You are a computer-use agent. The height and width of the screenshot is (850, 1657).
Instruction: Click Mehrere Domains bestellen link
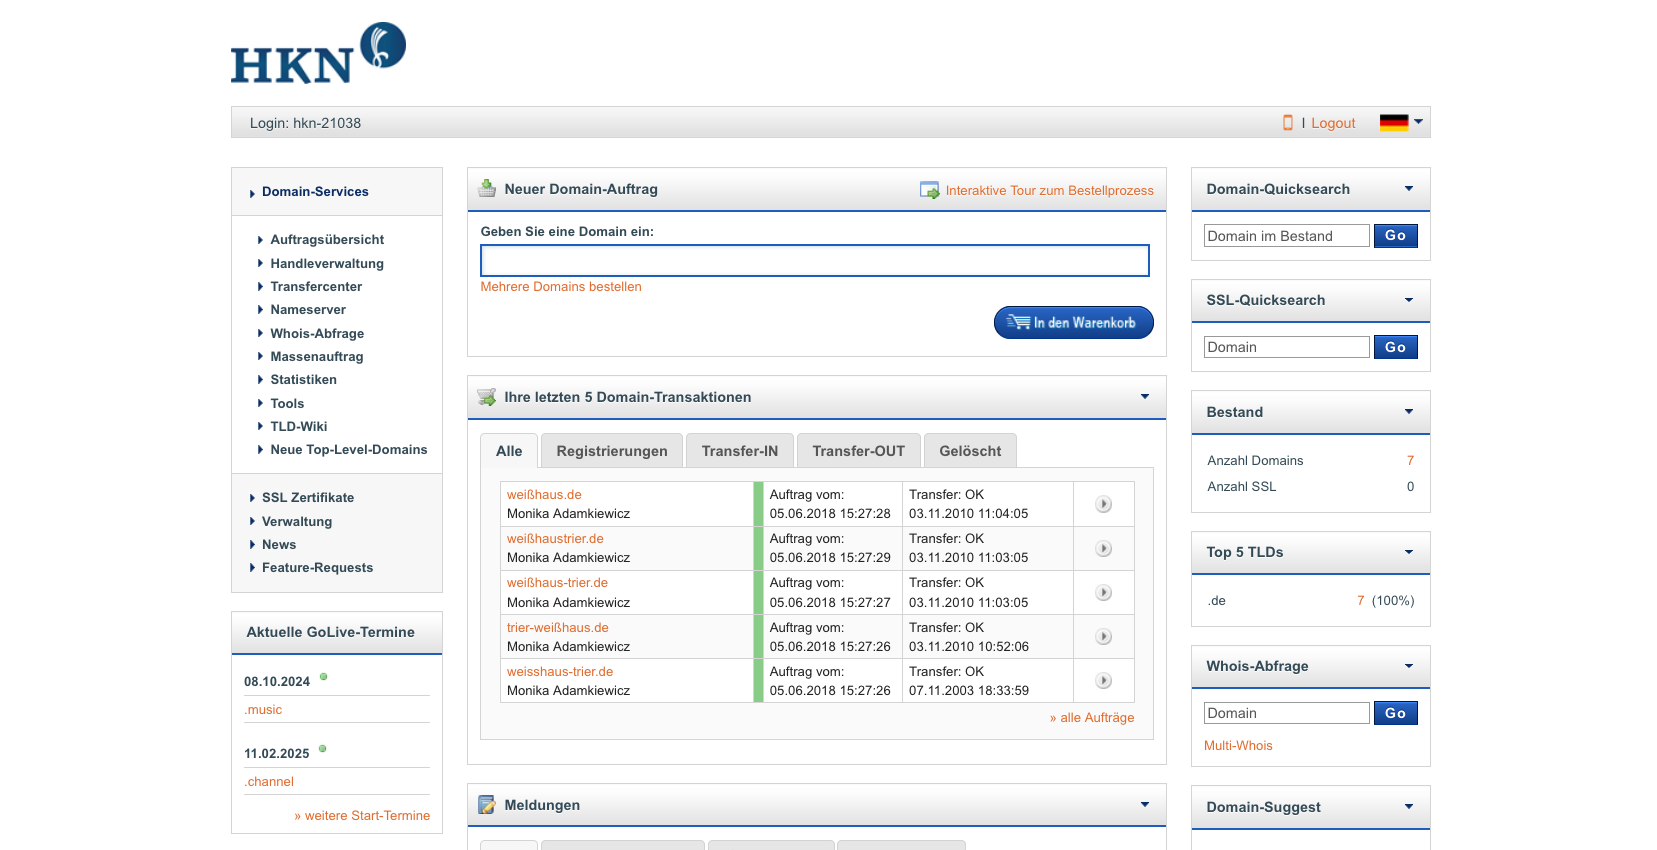point(561,287)
